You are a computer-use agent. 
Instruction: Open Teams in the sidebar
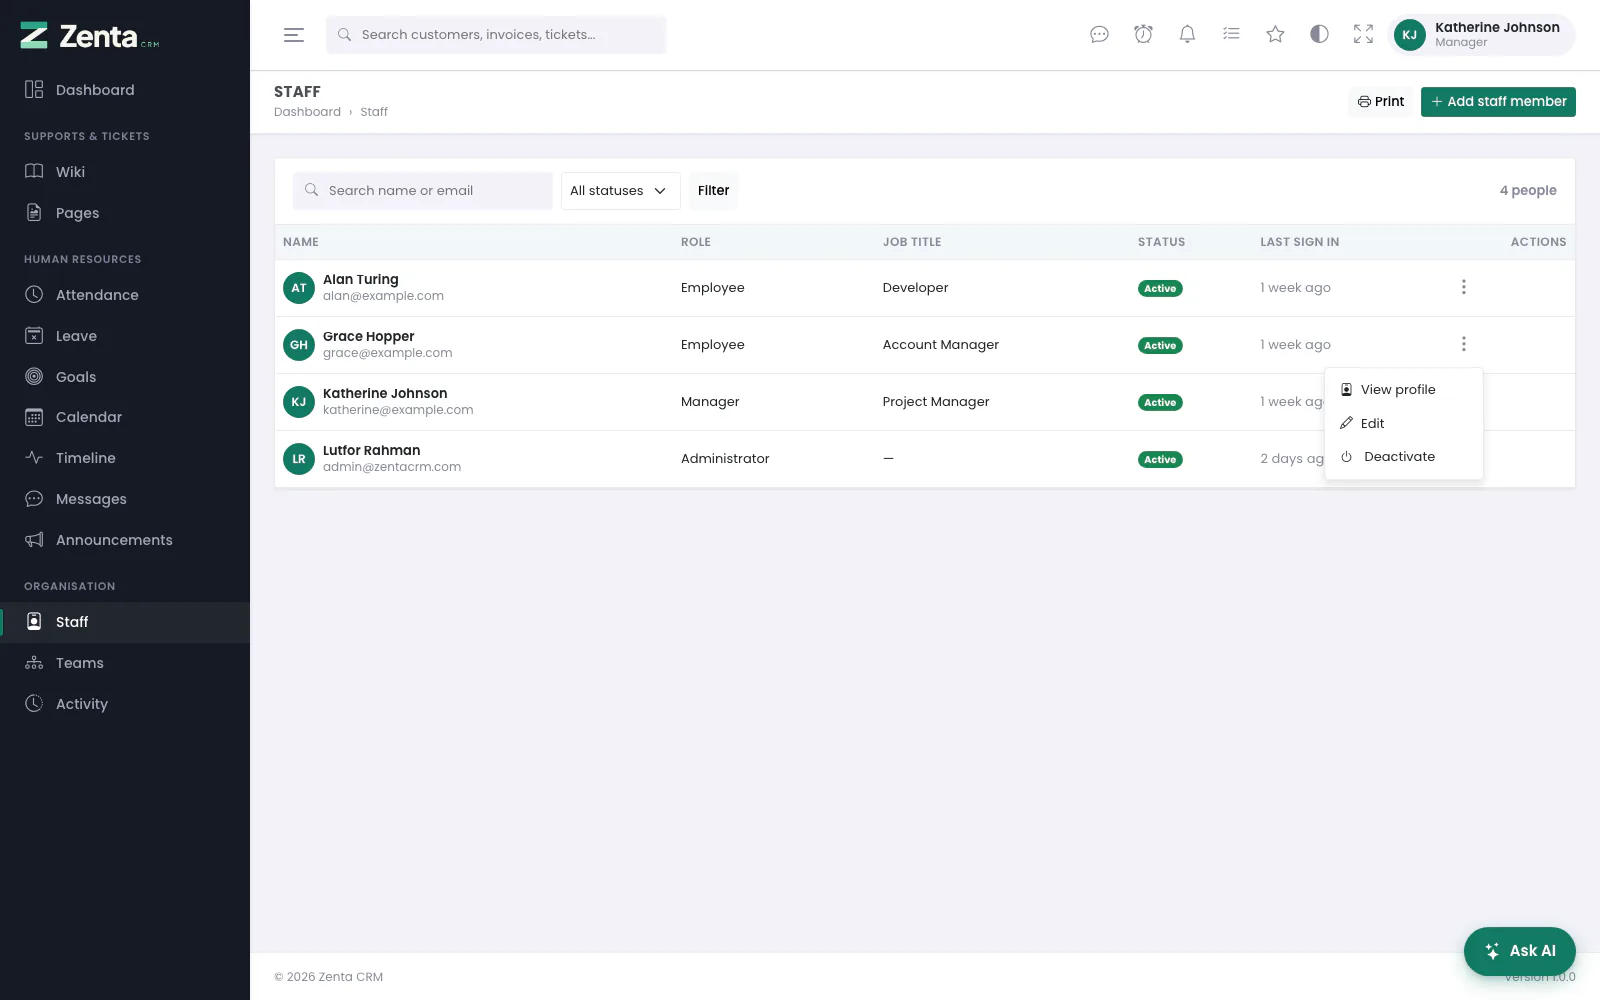(x=125, y=663)
